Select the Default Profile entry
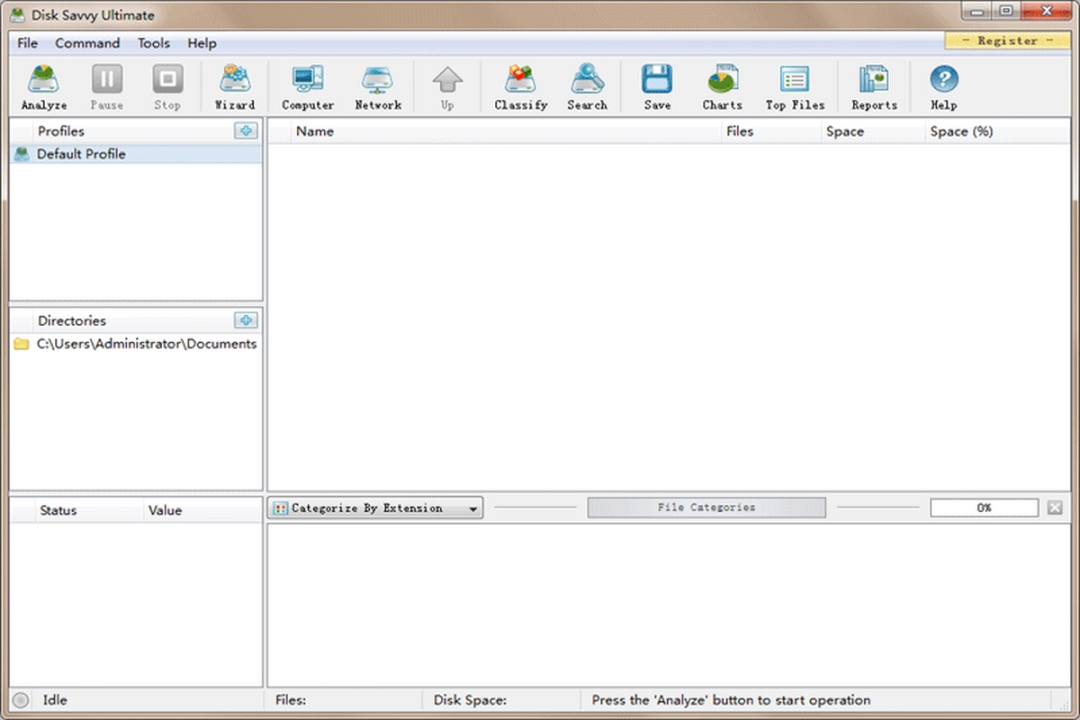Screen dimensions: 1080x720 coord(81,153)
